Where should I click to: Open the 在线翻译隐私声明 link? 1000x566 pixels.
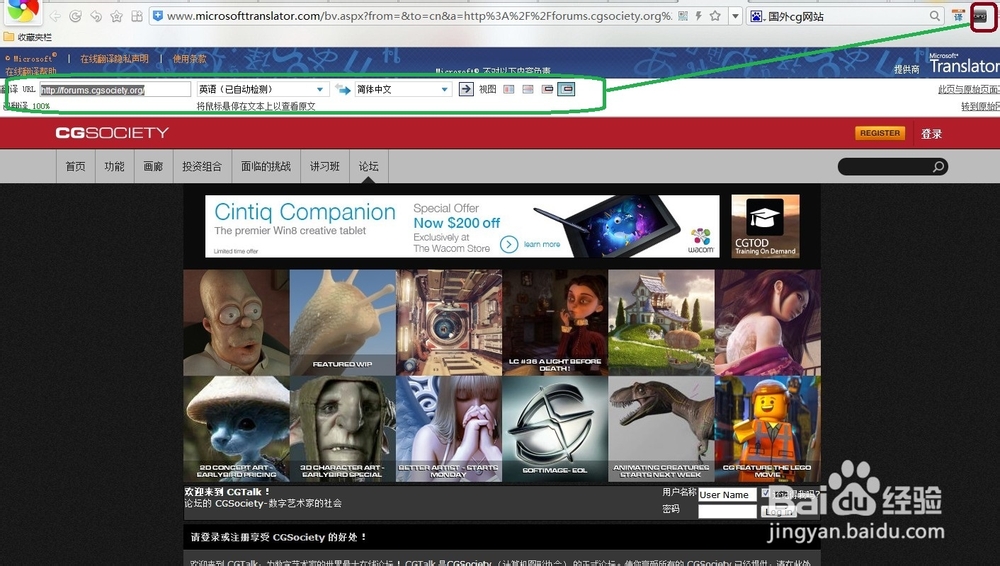[114, 59]
